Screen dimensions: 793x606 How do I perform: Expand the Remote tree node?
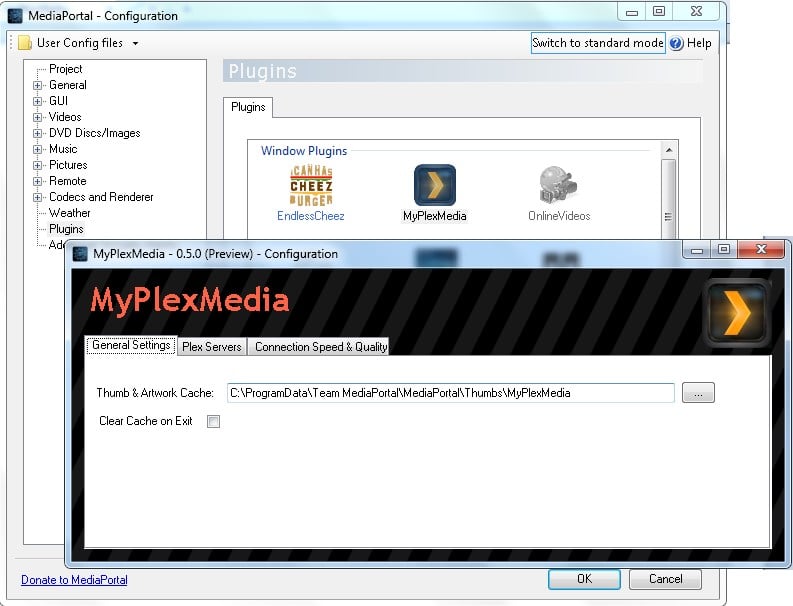tap(37, 181)
